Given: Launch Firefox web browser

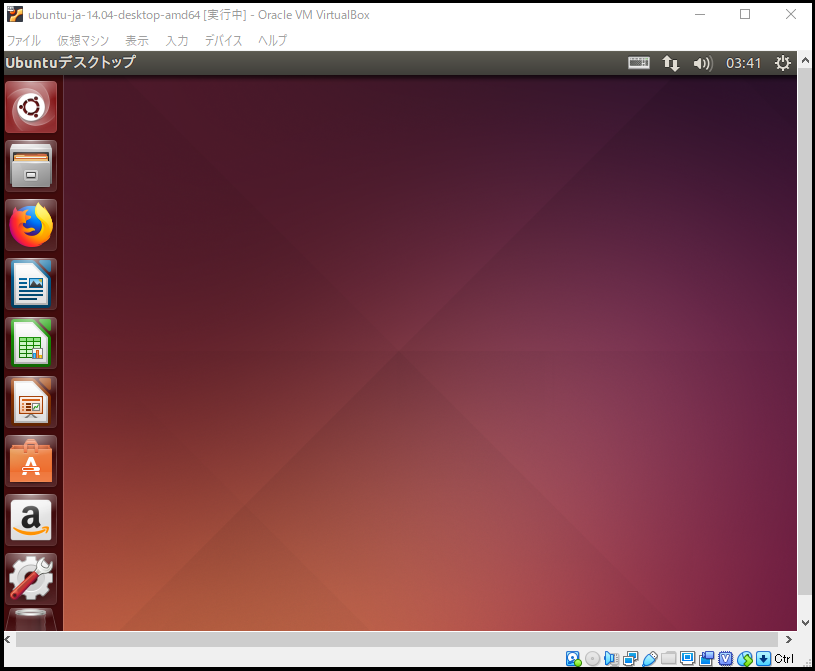Looking at the screenshot, I should tap(31, 225).
